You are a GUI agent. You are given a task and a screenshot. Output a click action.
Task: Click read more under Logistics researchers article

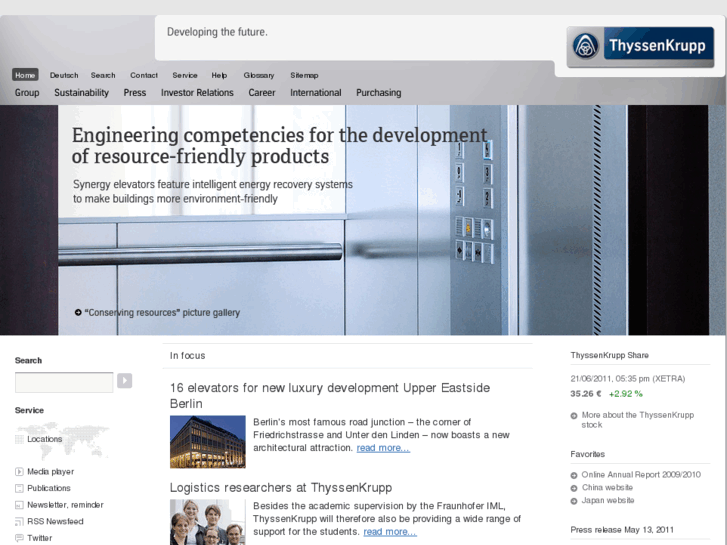[x=390, y=532]
